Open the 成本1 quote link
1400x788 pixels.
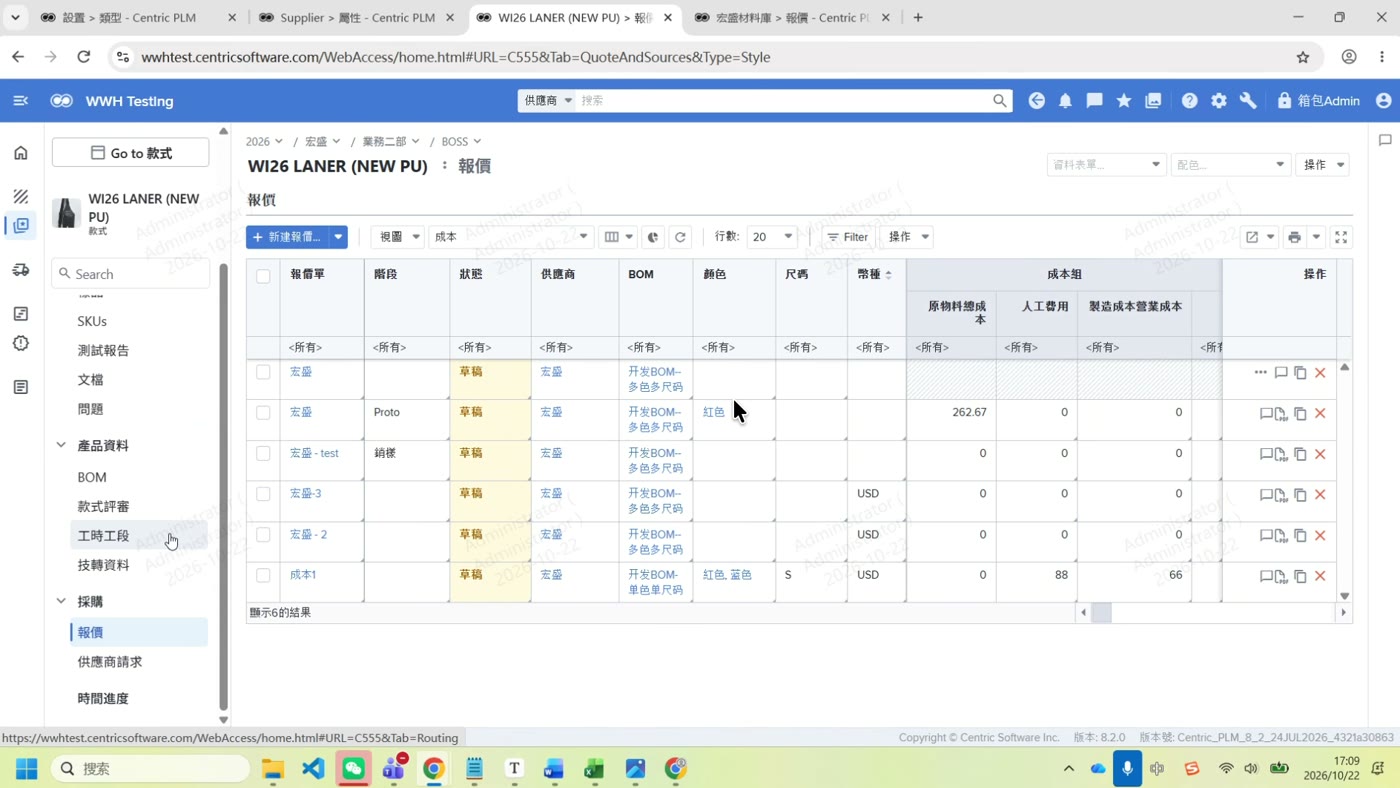coord(303,575)
